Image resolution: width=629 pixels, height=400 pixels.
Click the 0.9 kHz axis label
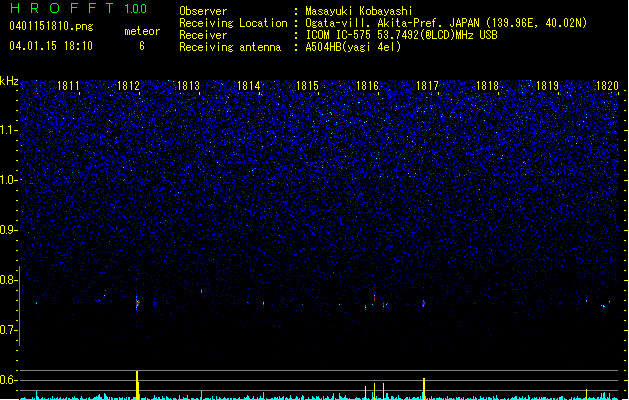[9, 230]
